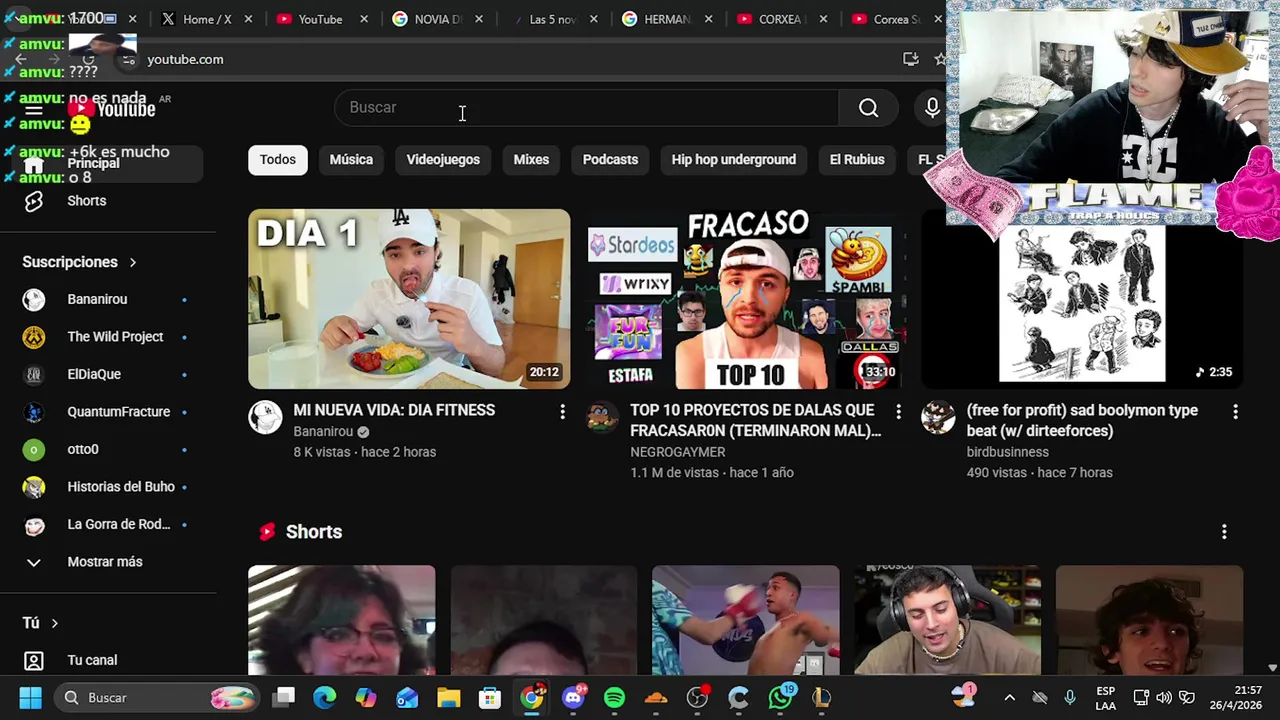Open the Shorts shelf three-dot menu
Viewport: 1280px width, 720px height.
point(1224,532)
